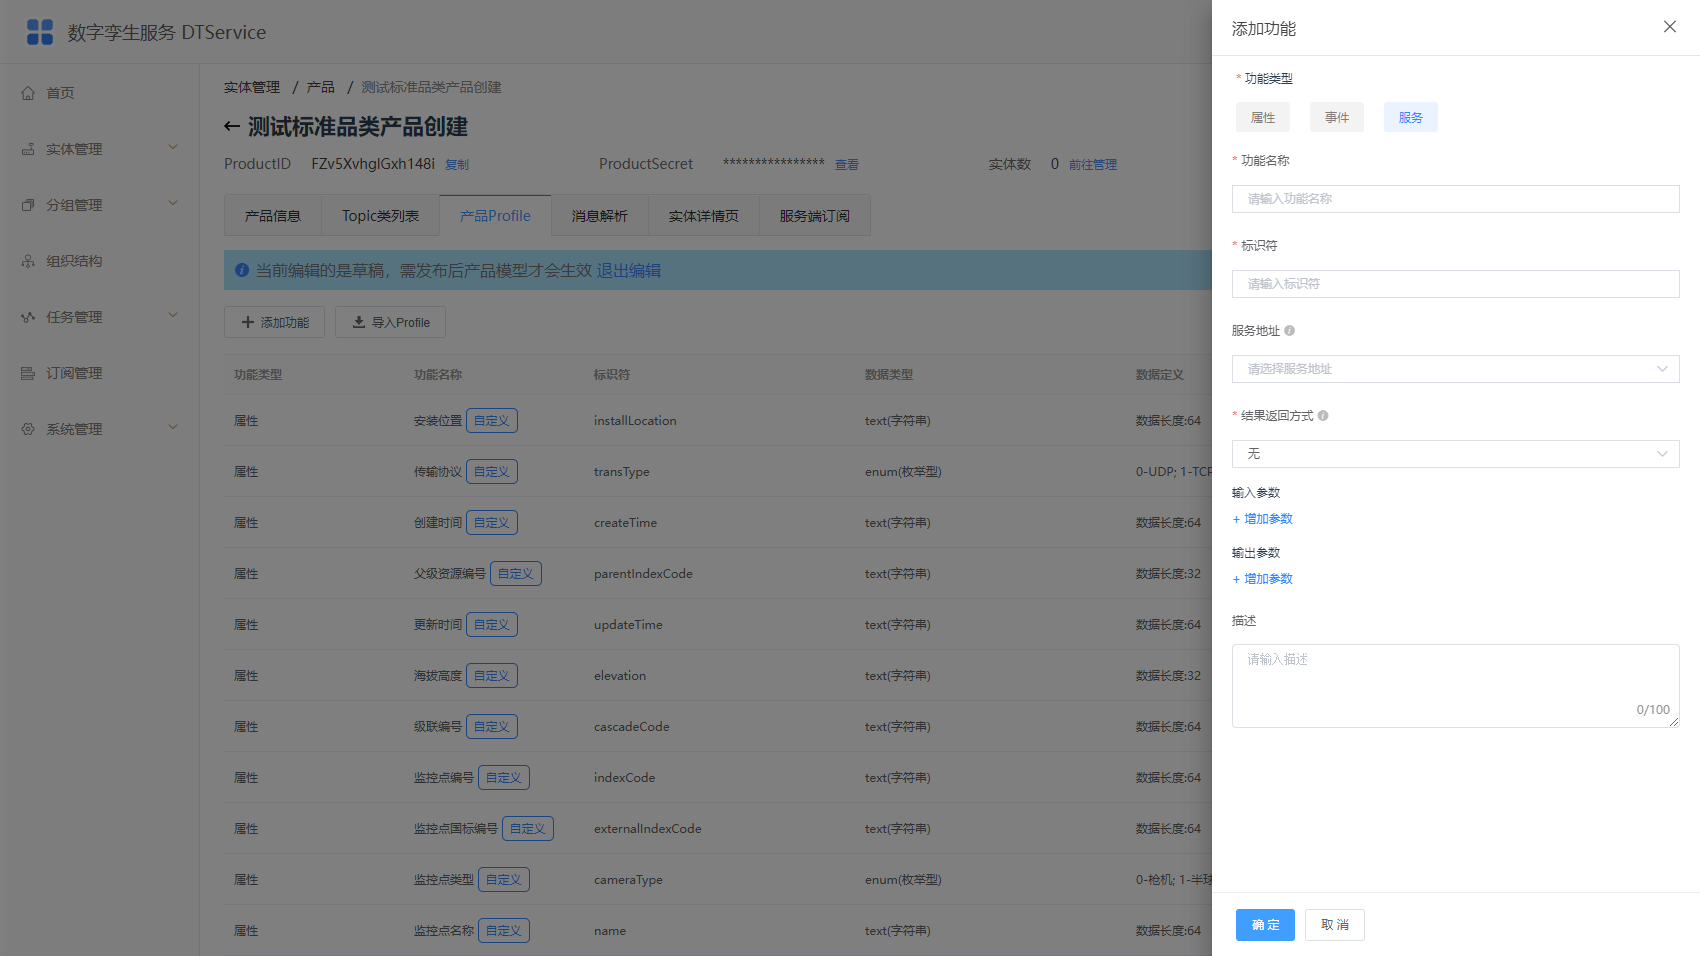Screen dimensions: 1700x956
Task: Select the 服务 function type
Action: click(x=1411, y=117)
